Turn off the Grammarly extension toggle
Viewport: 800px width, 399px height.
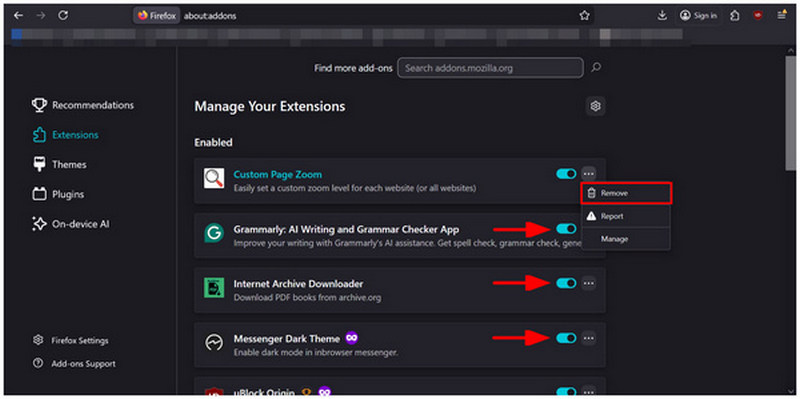[x=566, y=229]
